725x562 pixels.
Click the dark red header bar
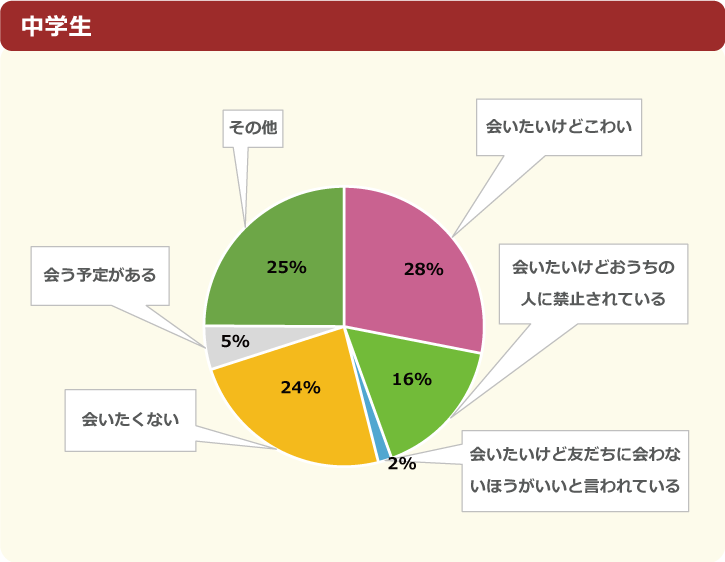(362, 26)
